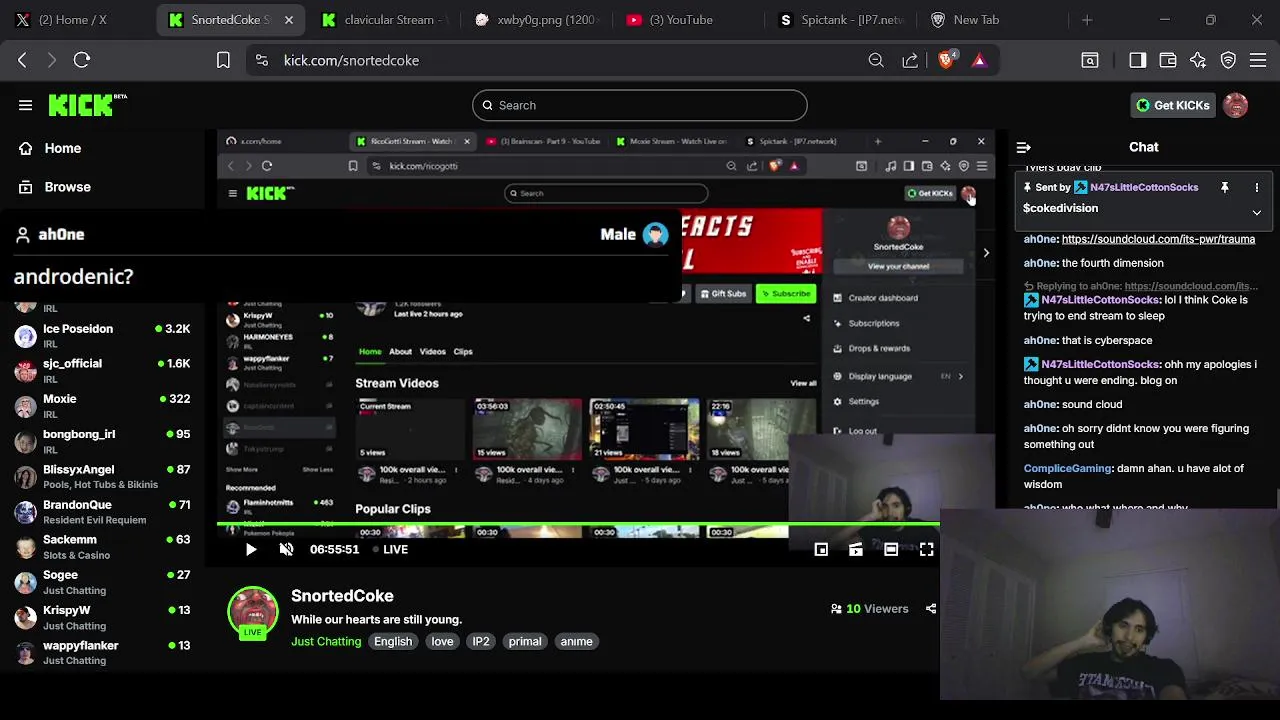The image size is (1280, 720).
Task: Toggle theater mode in the player
Action: coord(891,549)
